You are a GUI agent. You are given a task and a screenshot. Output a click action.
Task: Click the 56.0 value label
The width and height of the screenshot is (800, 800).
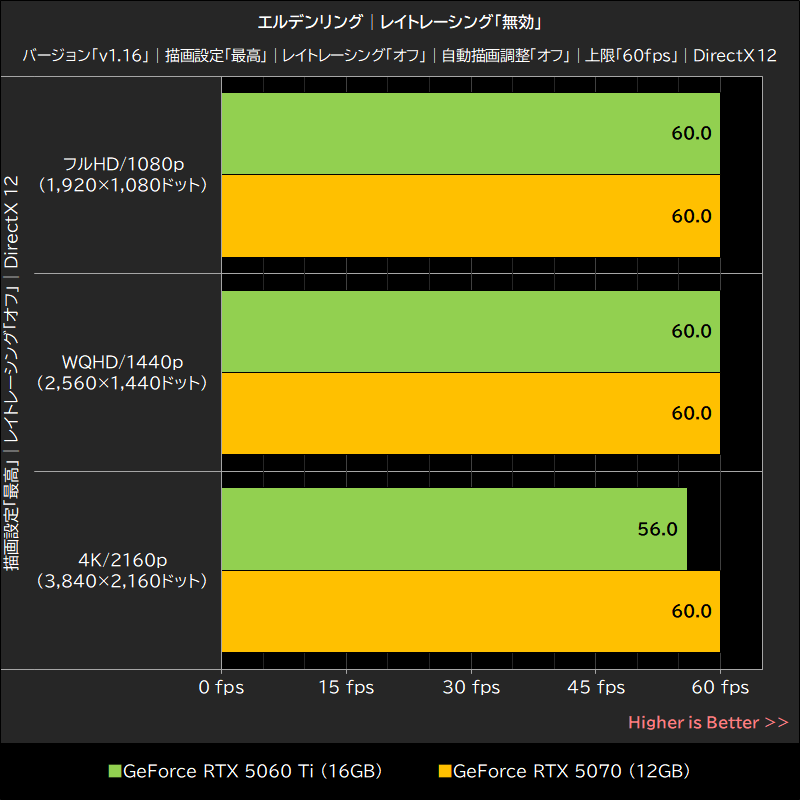pos(657,529)
